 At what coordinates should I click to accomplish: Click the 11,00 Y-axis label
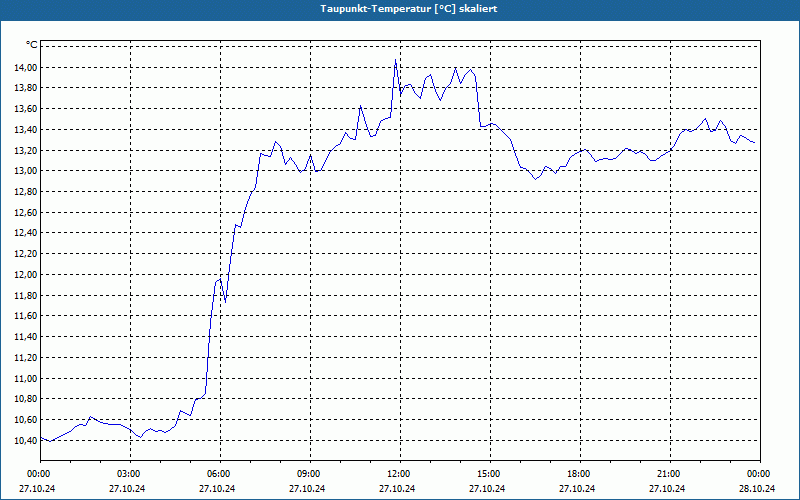[25, 378]
